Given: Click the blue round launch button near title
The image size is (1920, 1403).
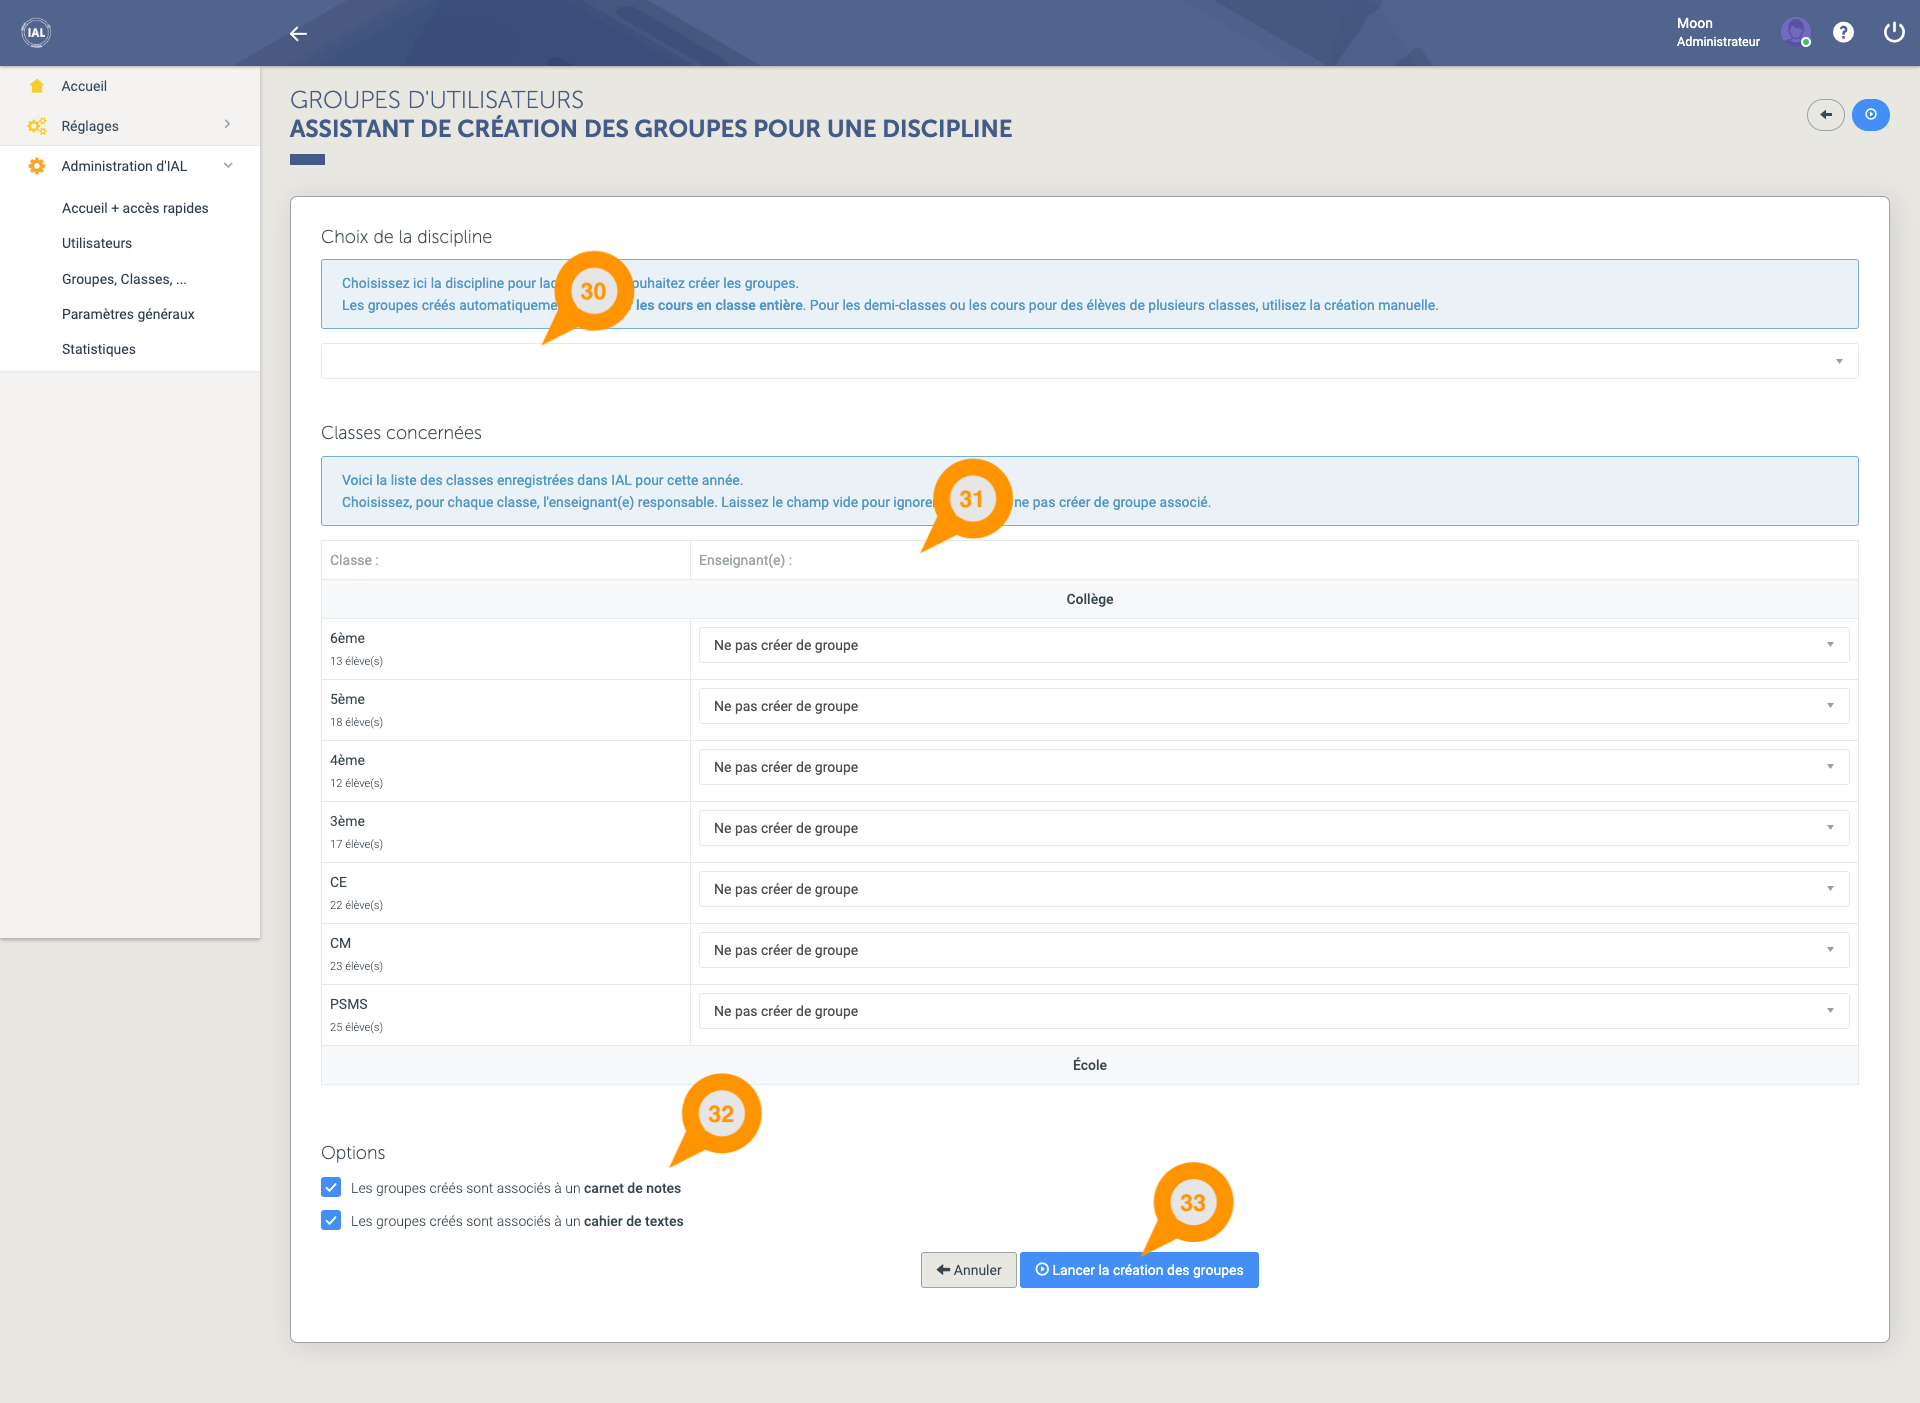Looking at the screenshot, I should [1871, 115].
